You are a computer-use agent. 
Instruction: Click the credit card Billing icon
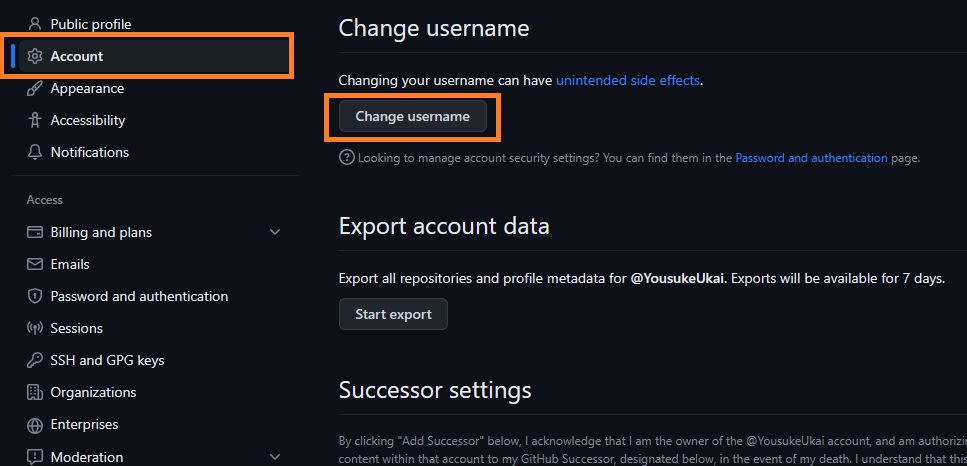tap(35, 232)
